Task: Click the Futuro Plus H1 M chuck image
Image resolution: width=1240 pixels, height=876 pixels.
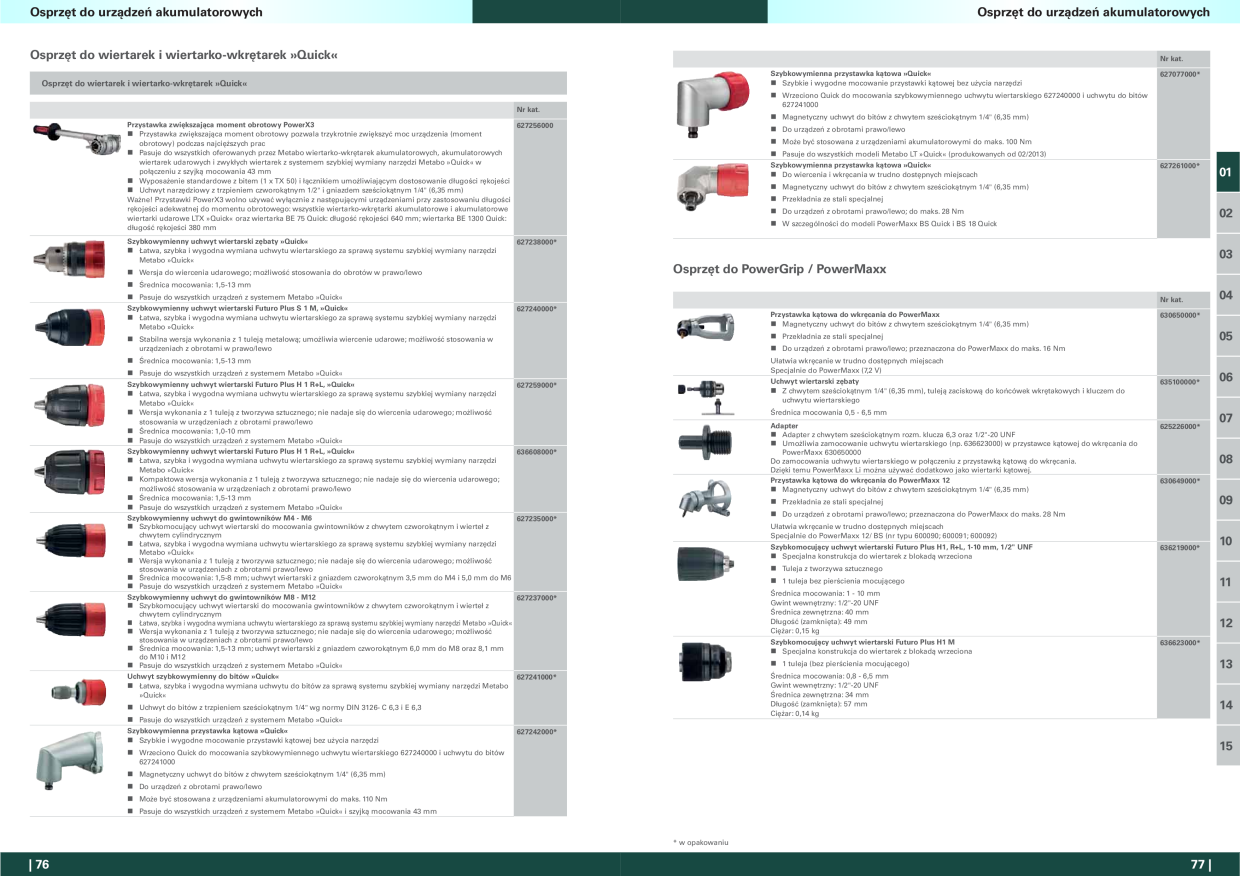Action: [707, 660]
